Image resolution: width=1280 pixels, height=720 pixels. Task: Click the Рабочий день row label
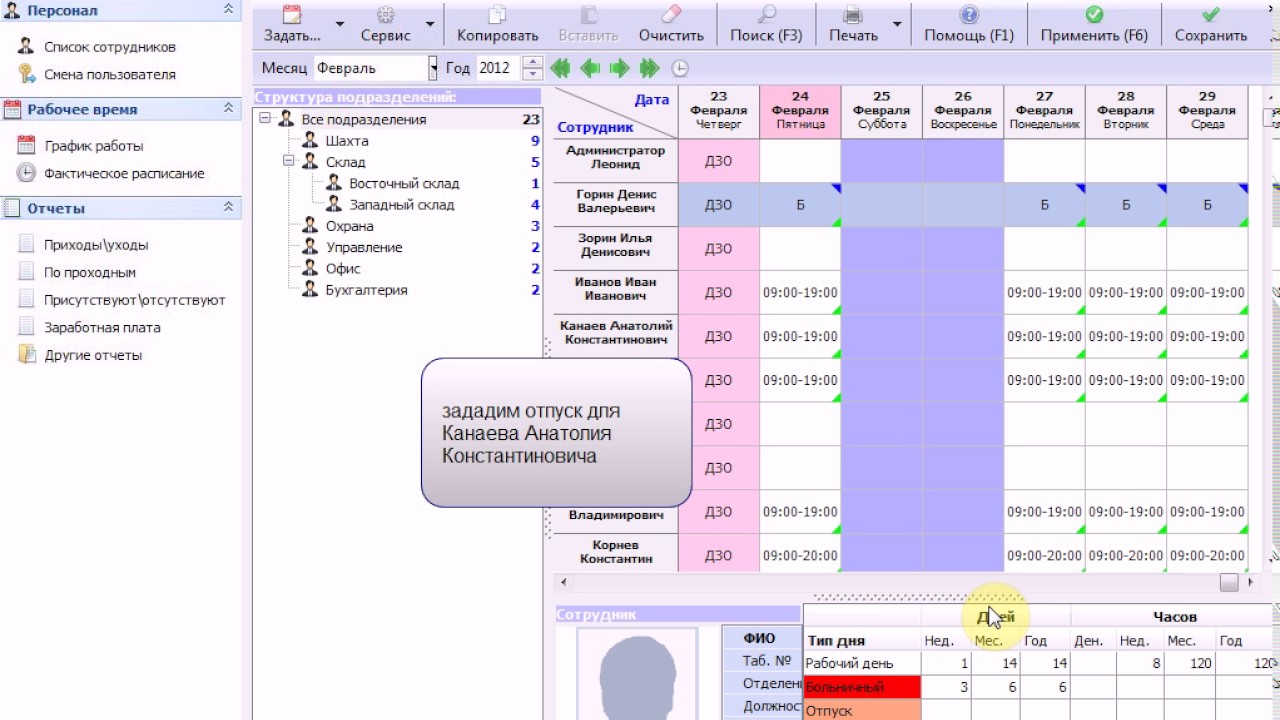(862, 663)
